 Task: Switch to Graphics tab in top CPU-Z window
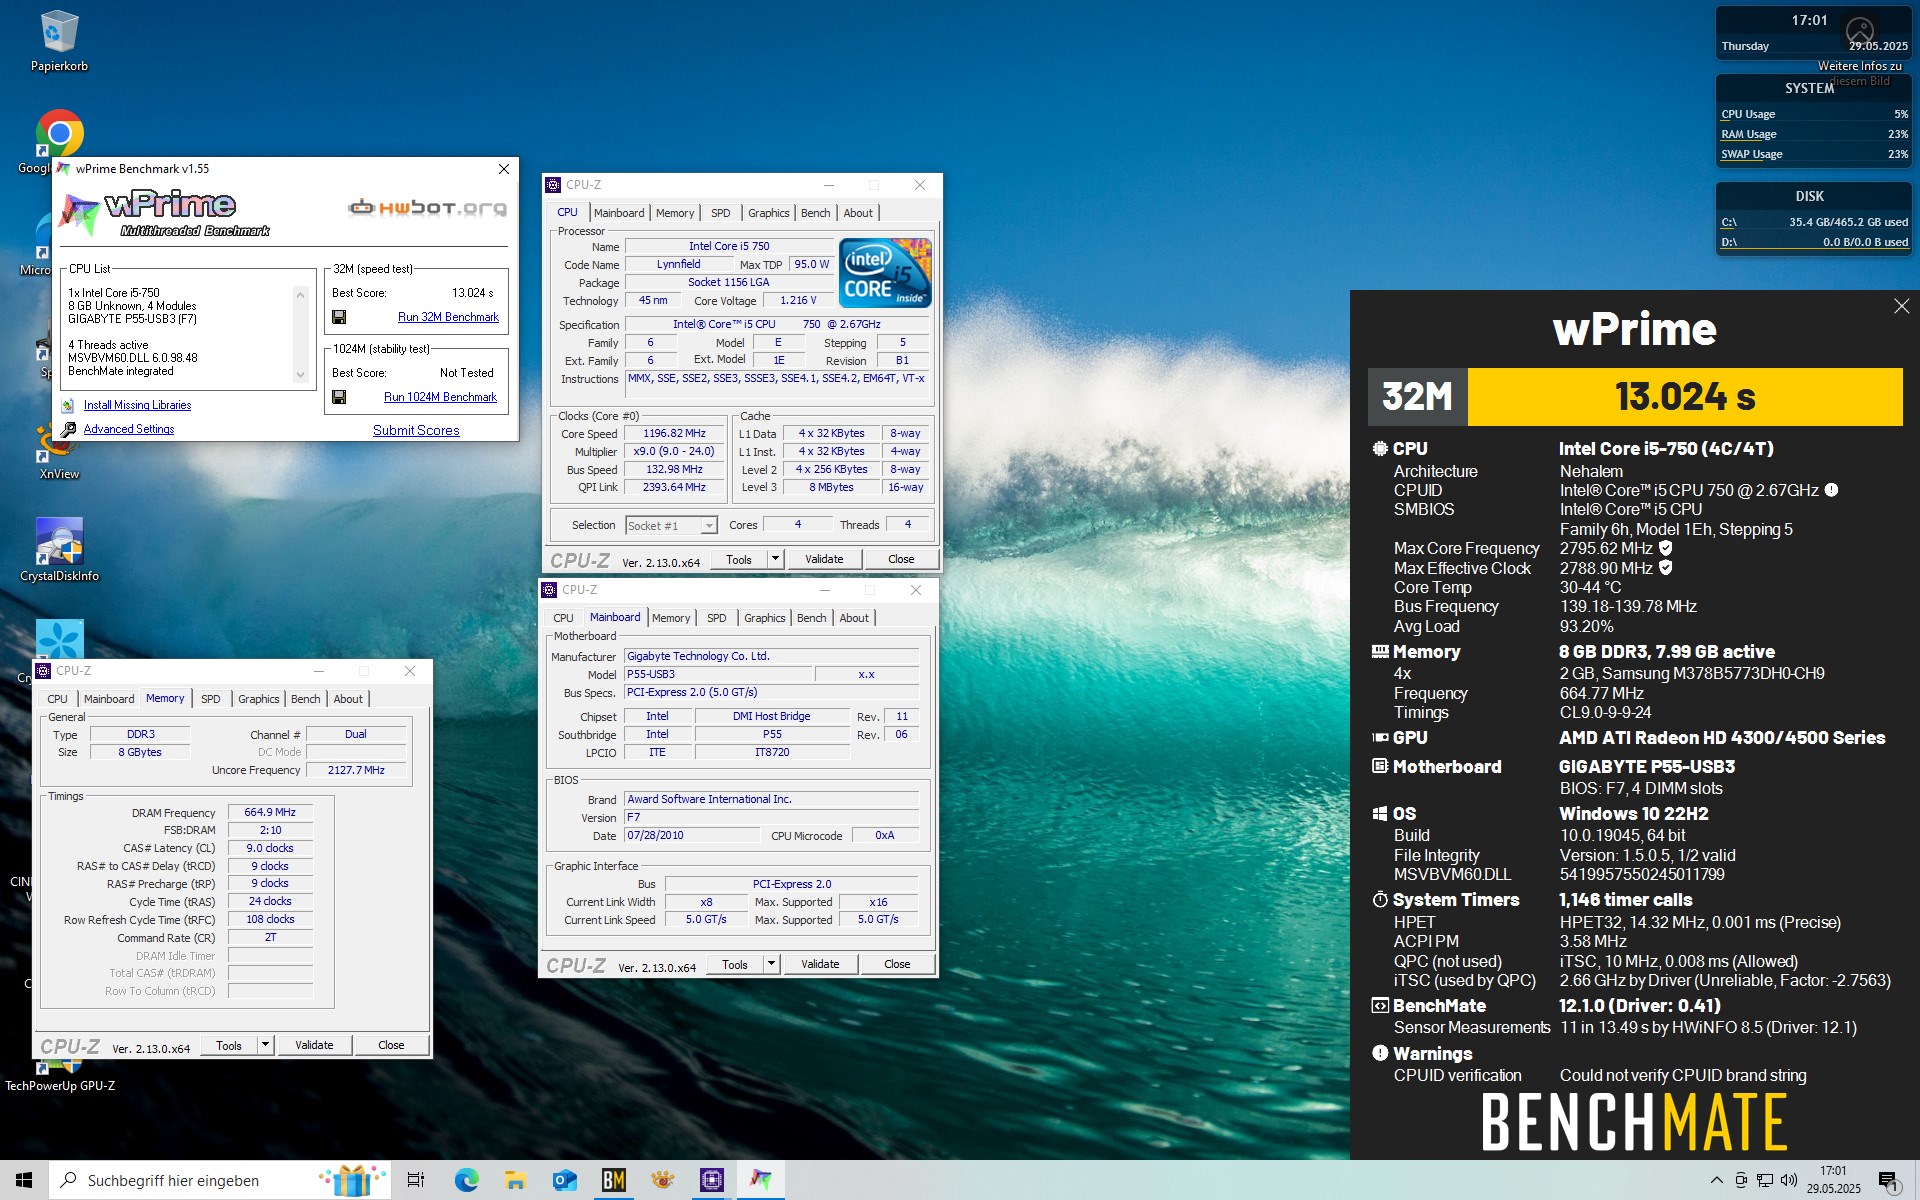[768, 213]
